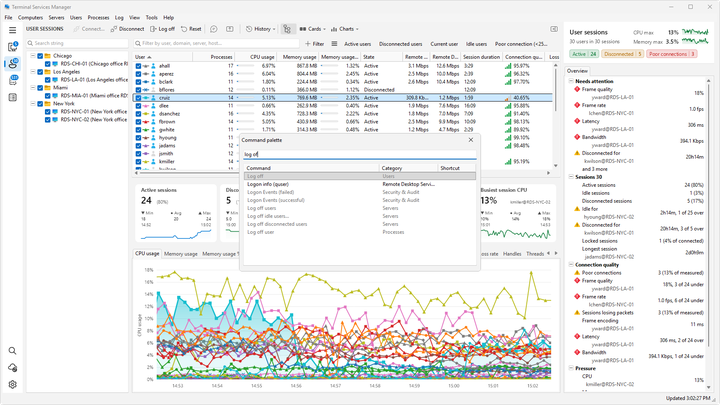Click the Poor connections 3 badge
Screen dimensions: 720x405
pos(672,54)
